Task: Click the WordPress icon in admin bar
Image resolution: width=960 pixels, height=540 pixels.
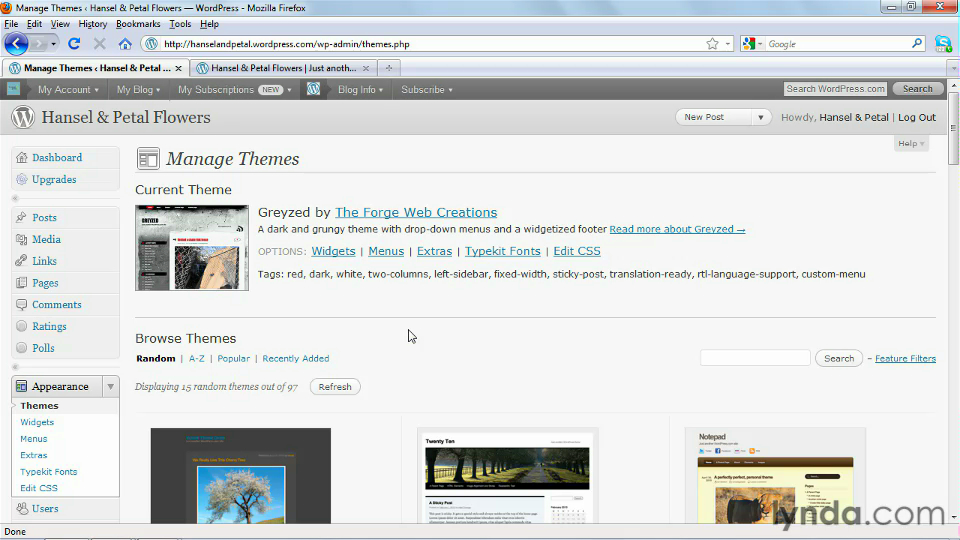Action: 313,89
